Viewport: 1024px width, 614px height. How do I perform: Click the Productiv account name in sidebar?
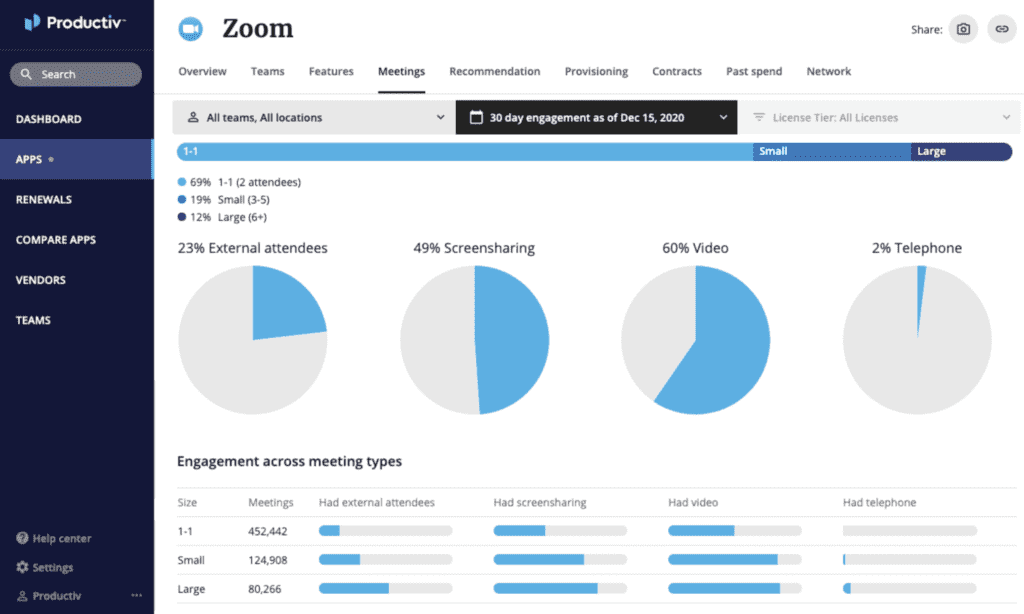click(x=57, y=596)
